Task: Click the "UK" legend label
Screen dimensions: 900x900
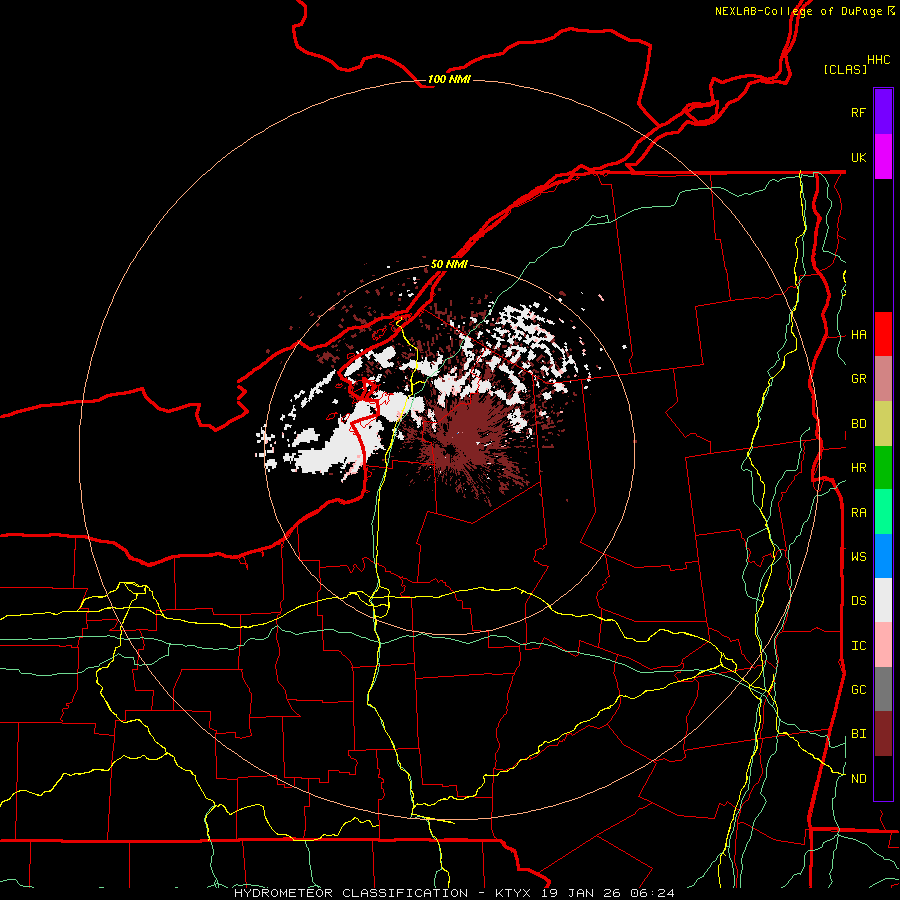Action: pyautogui.click(x=858, y=157)
